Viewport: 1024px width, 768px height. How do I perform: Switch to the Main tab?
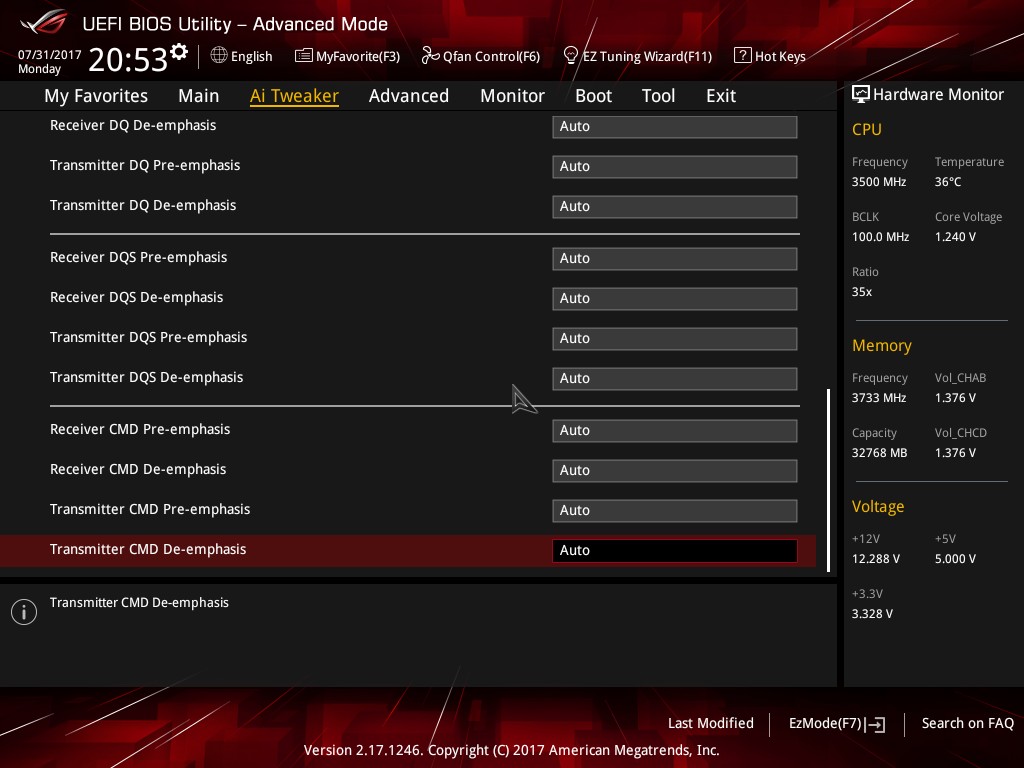[x=199, y=96]
